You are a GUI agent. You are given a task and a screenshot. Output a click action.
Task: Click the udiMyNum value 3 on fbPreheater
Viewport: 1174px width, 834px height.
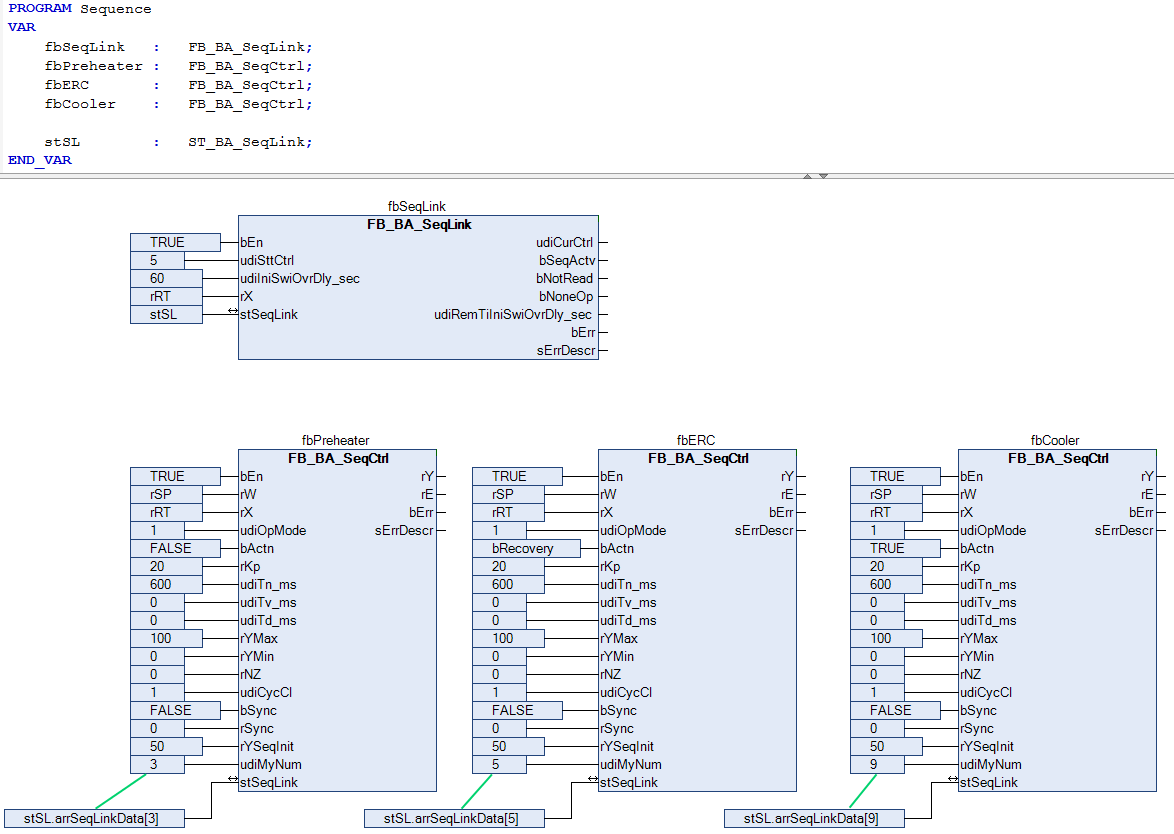click(x=158, y=764)
